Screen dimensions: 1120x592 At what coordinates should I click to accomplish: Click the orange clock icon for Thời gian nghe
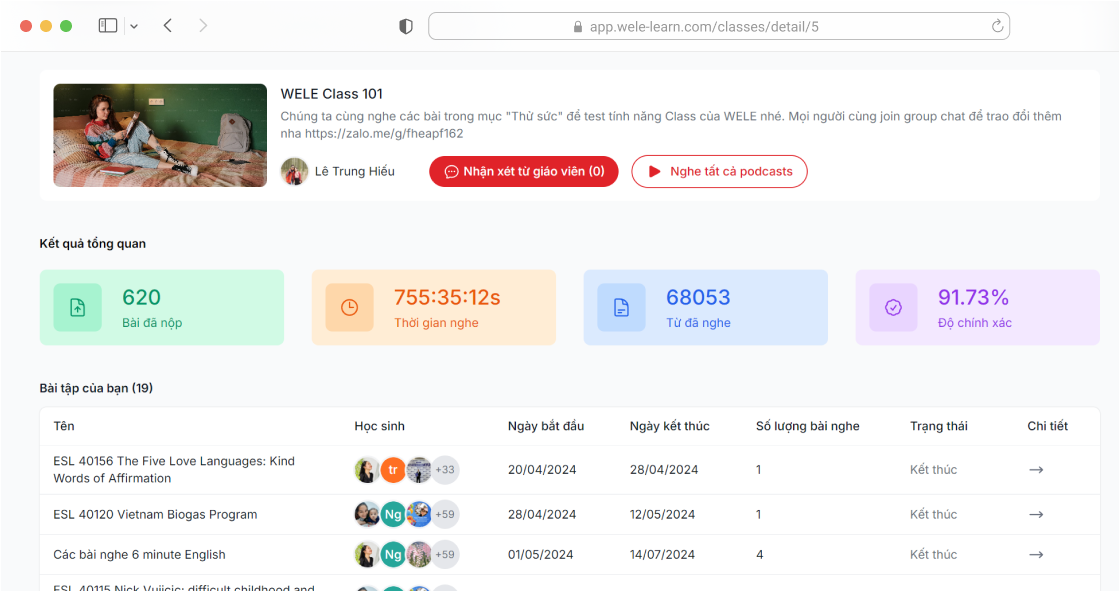tap(349, 307)
